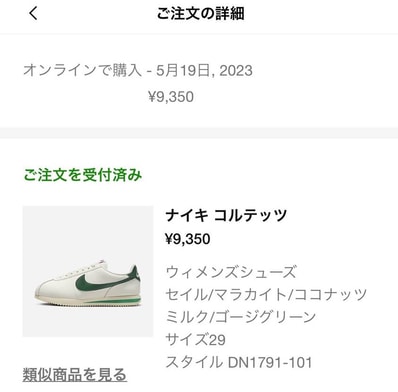
Task: Tap the ご注文を受付済み order status label
Action: tap(83, 175)
